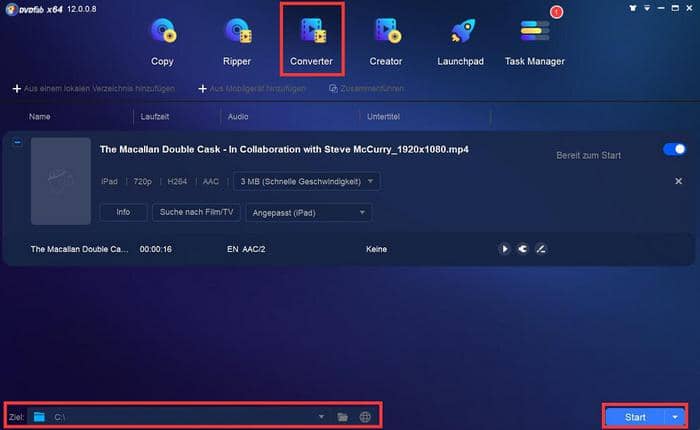This screenshot has width=700, height=430.
Task: Open the Copy module
Action: tap(163, 40)
